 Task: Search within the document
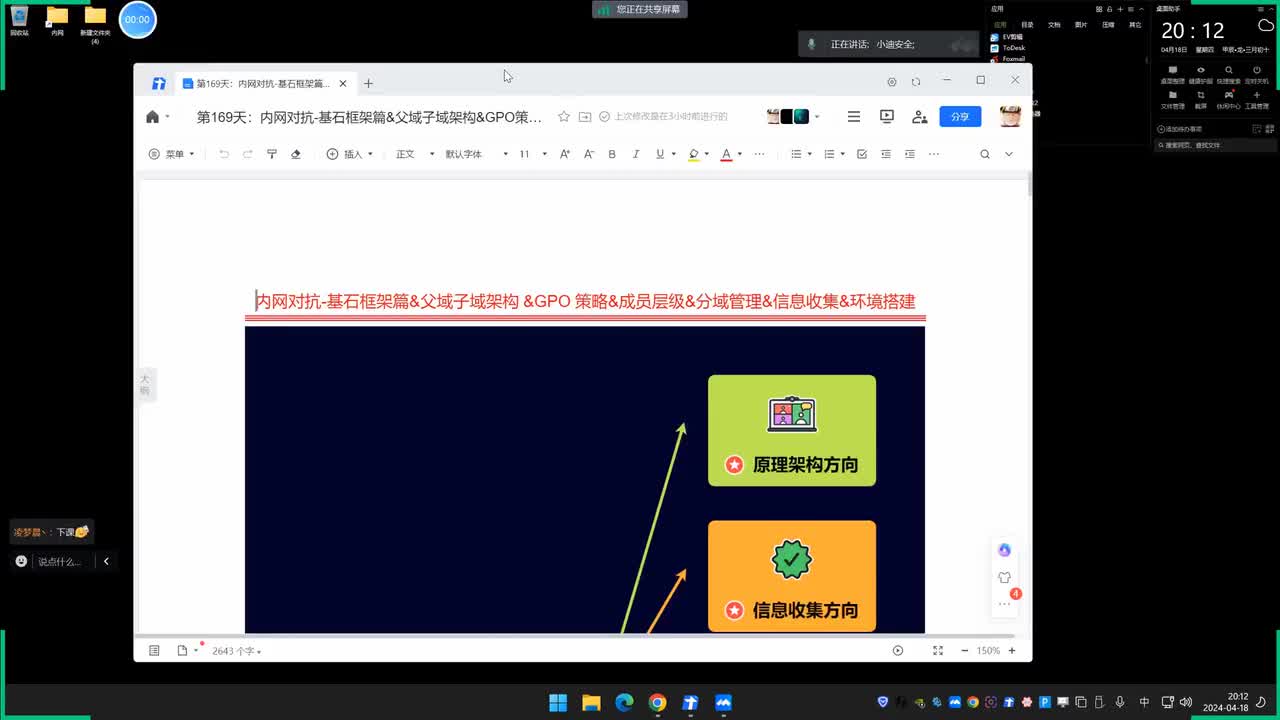pyautogui.click(x=985, y=154)
